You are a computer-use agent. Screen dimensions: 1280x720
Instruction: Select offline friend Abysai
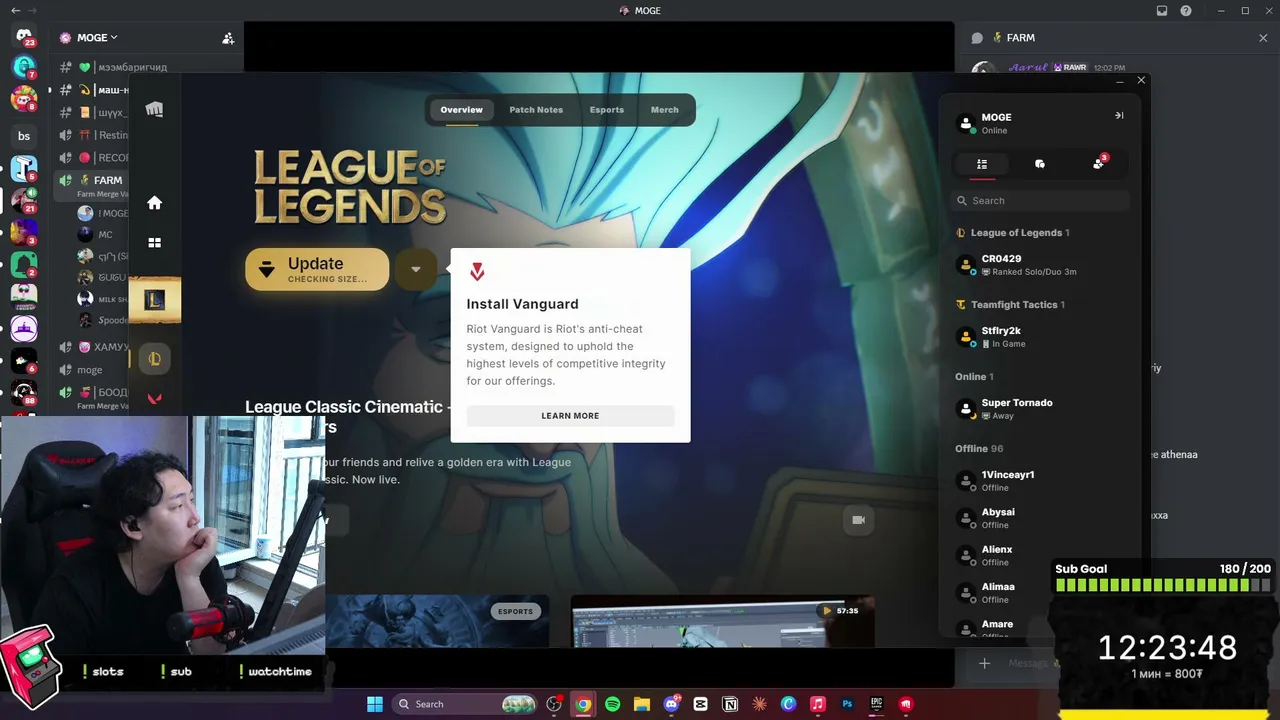[x=1040, y=518]
